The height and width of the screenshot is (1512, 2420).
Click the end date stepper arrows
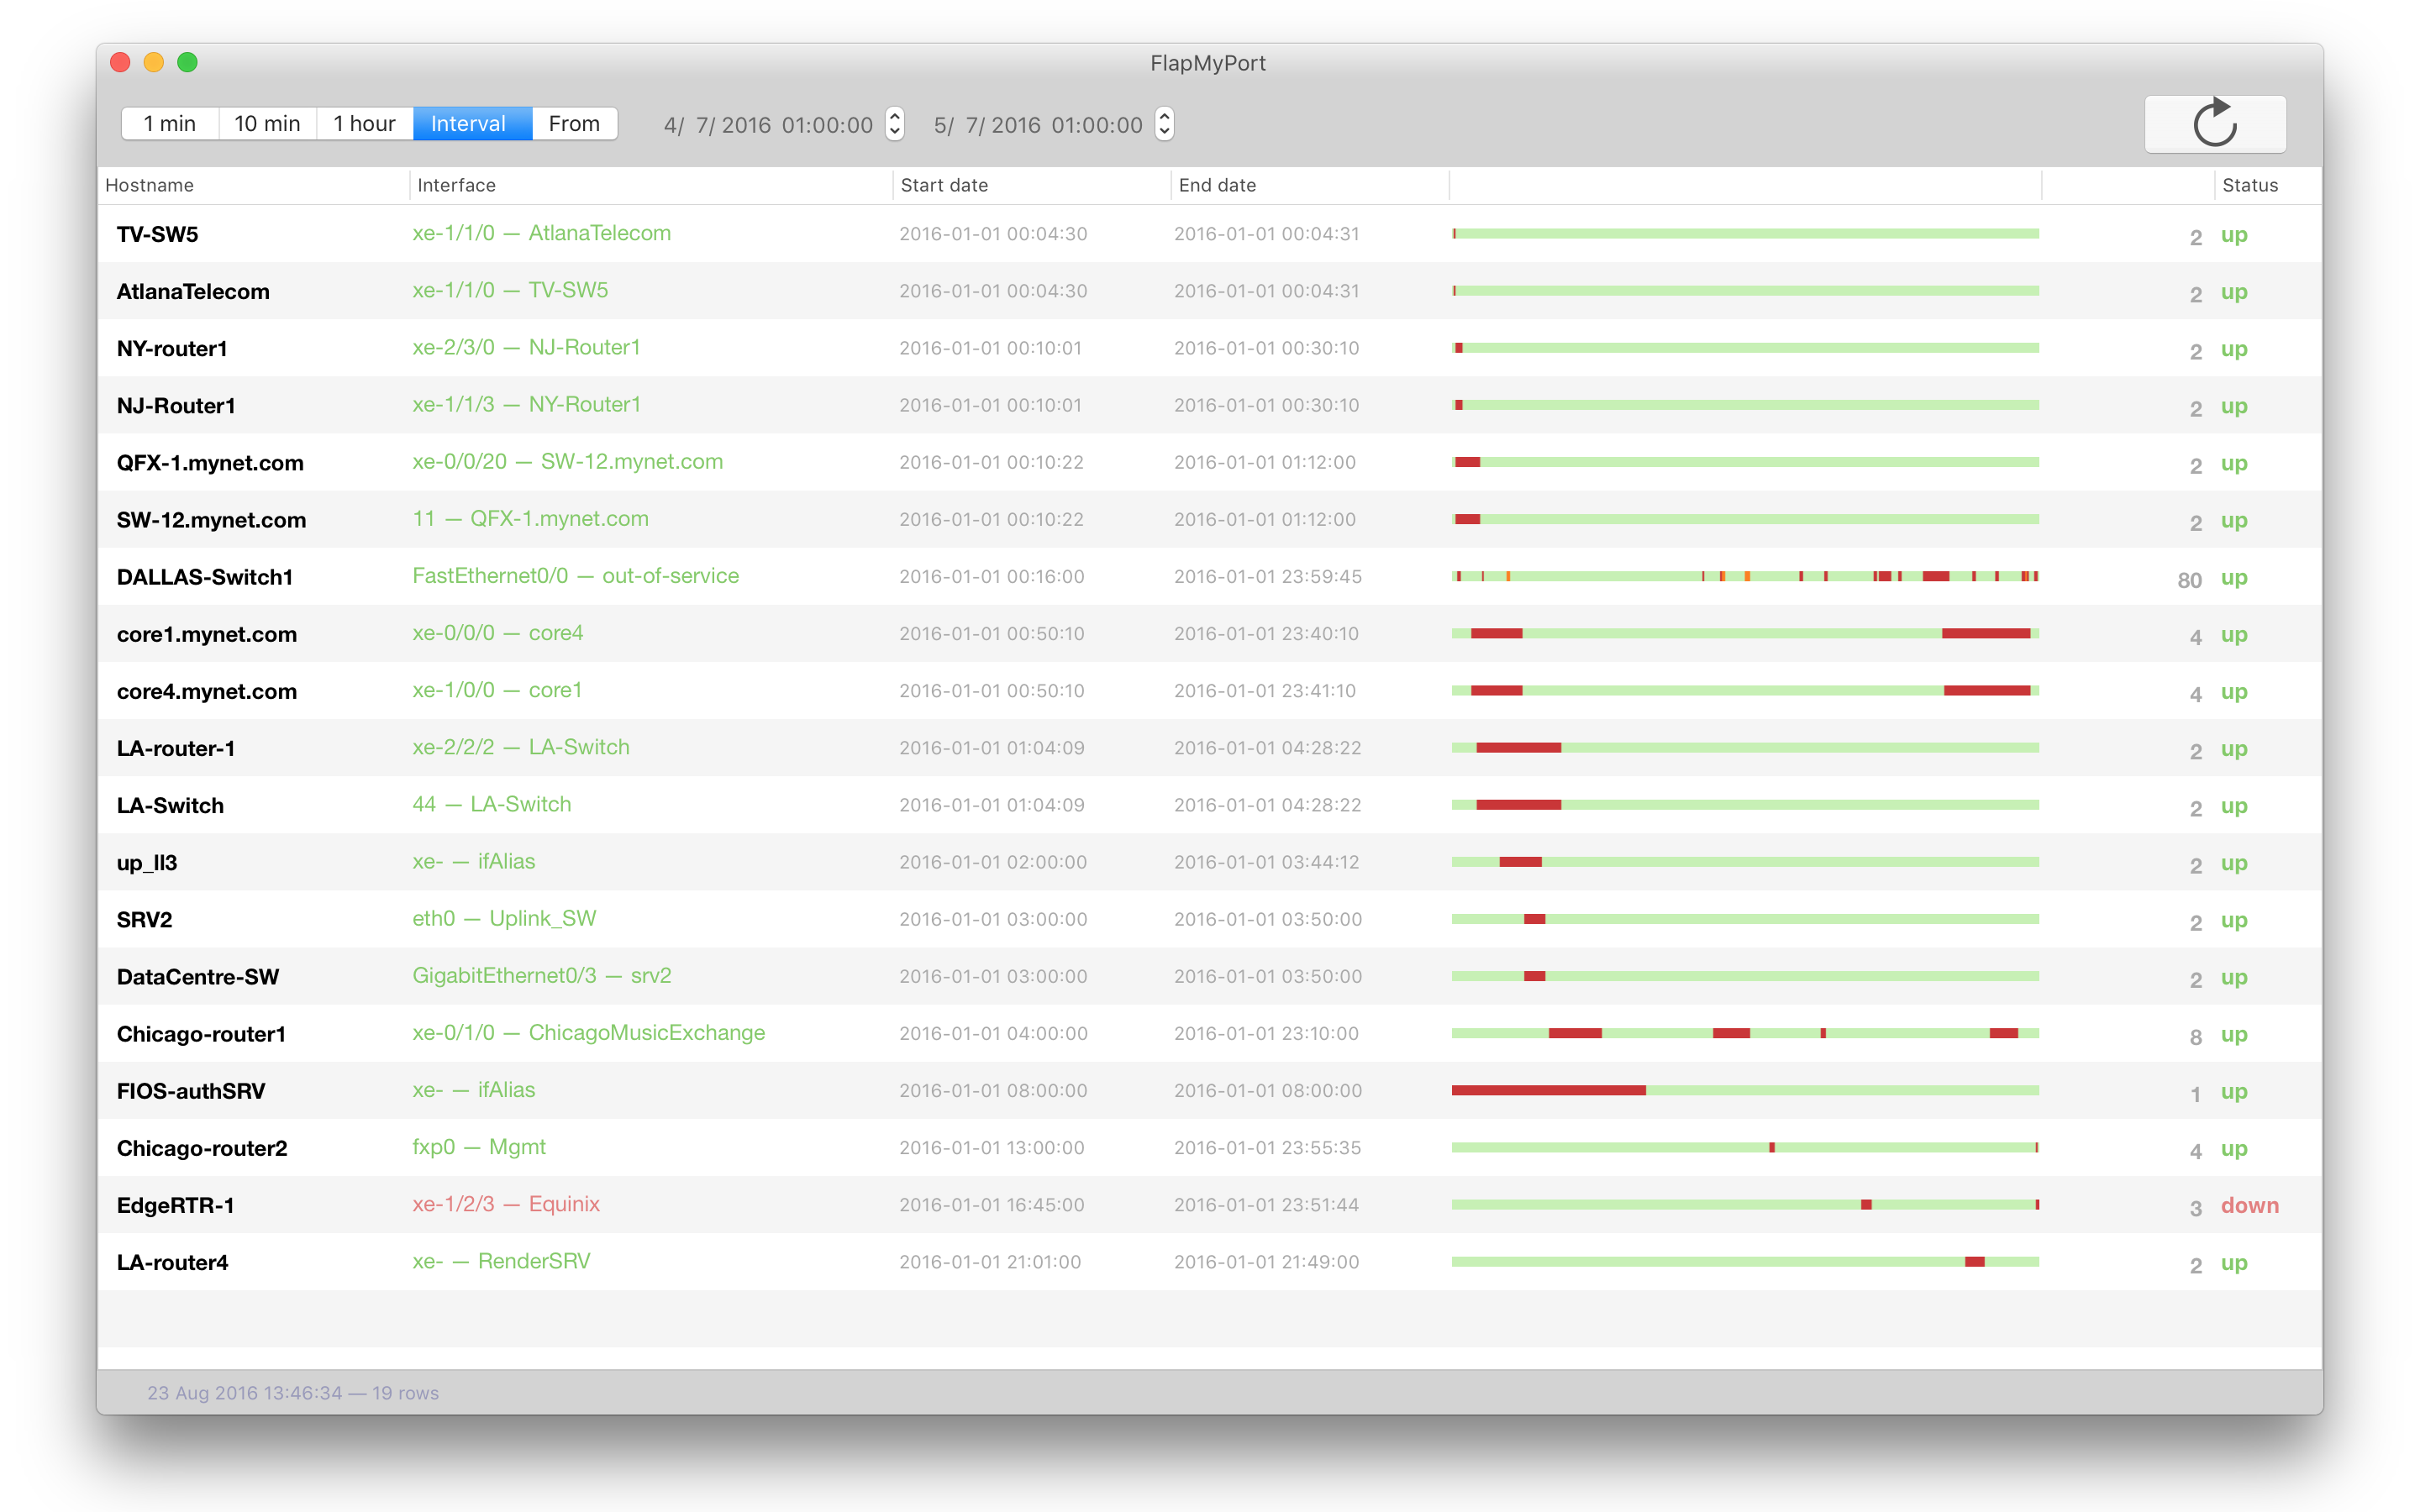(x=1164, y=124)
